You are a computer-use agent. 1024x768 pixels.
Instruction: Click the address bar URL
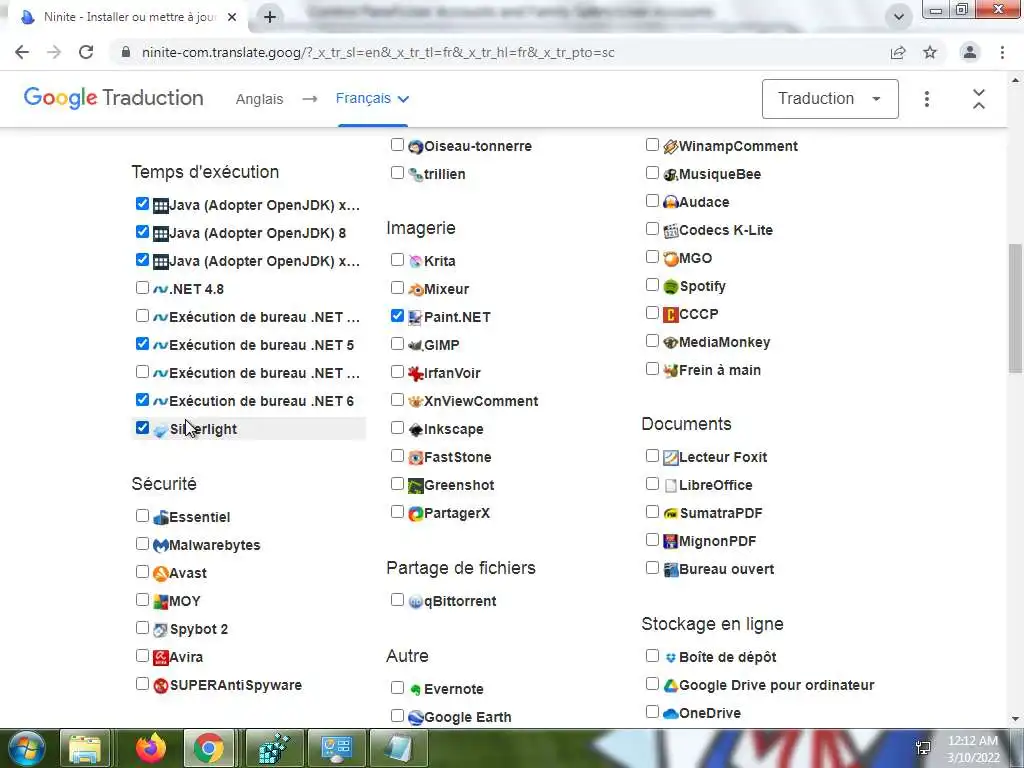378,52
